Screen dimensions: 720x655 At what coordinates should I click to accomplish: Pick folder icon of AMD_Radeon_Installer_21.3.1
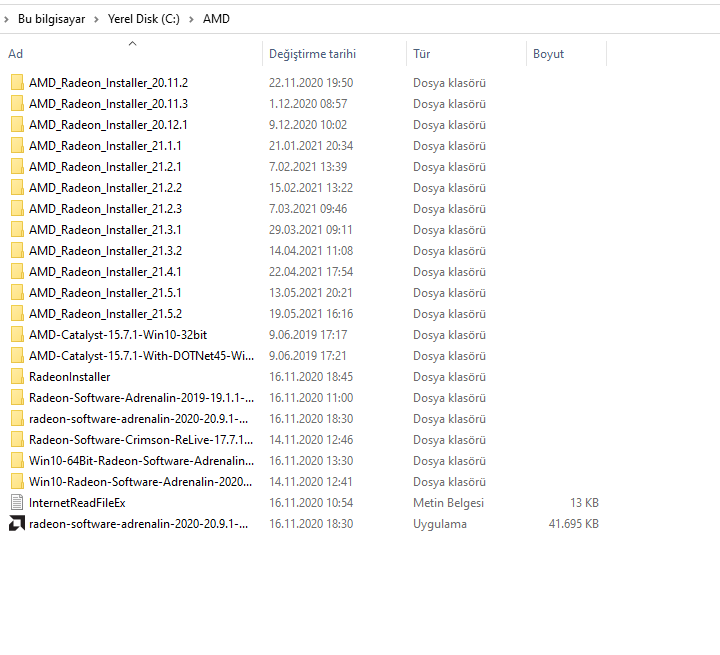tap(17, 230)
